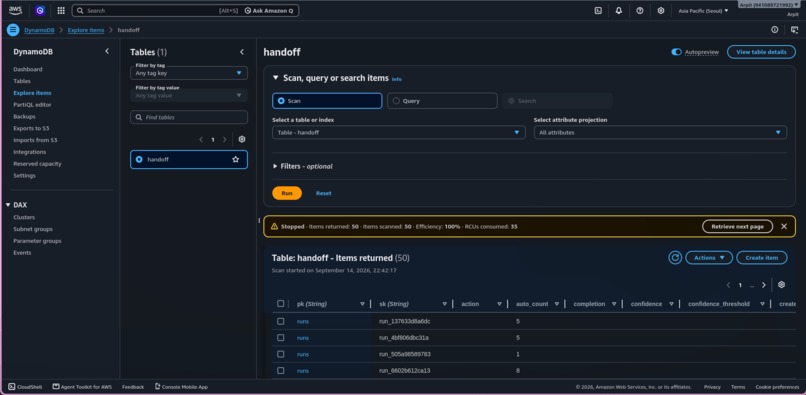Open the services grid menu

click(x=61, y=10)
